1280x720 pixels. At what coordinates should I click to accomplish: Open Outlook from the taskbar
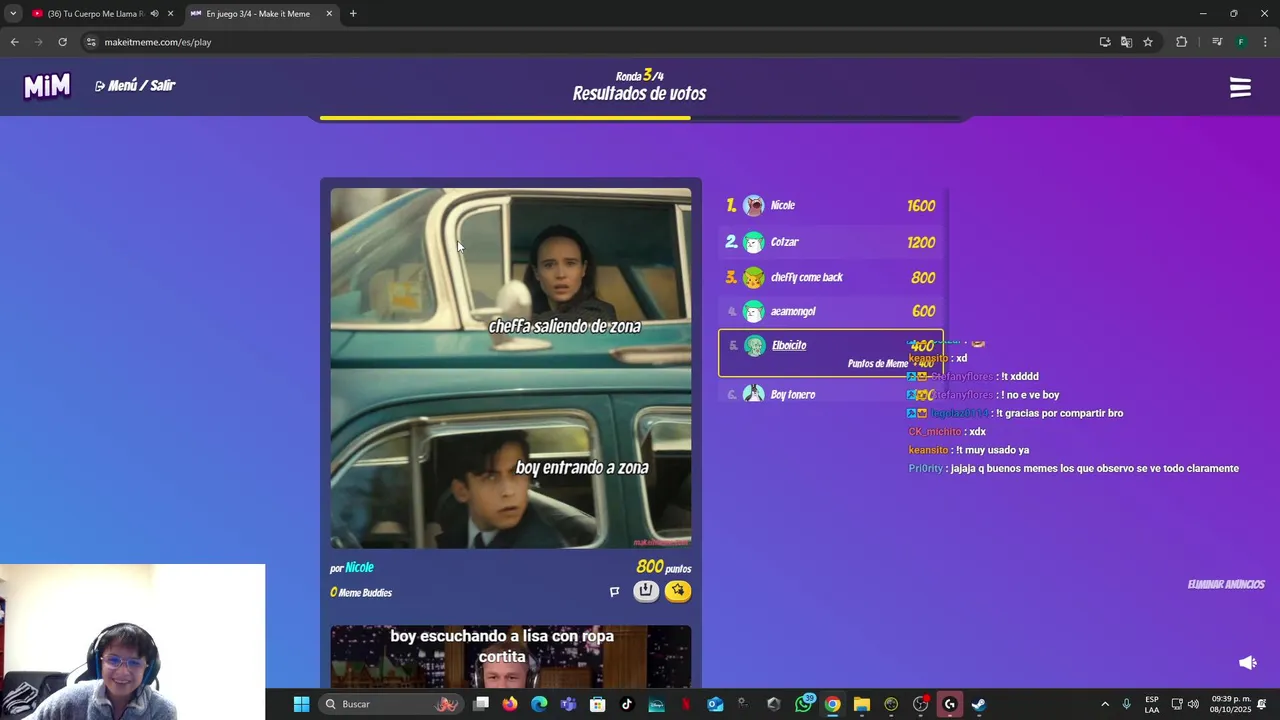coord(715,704)
